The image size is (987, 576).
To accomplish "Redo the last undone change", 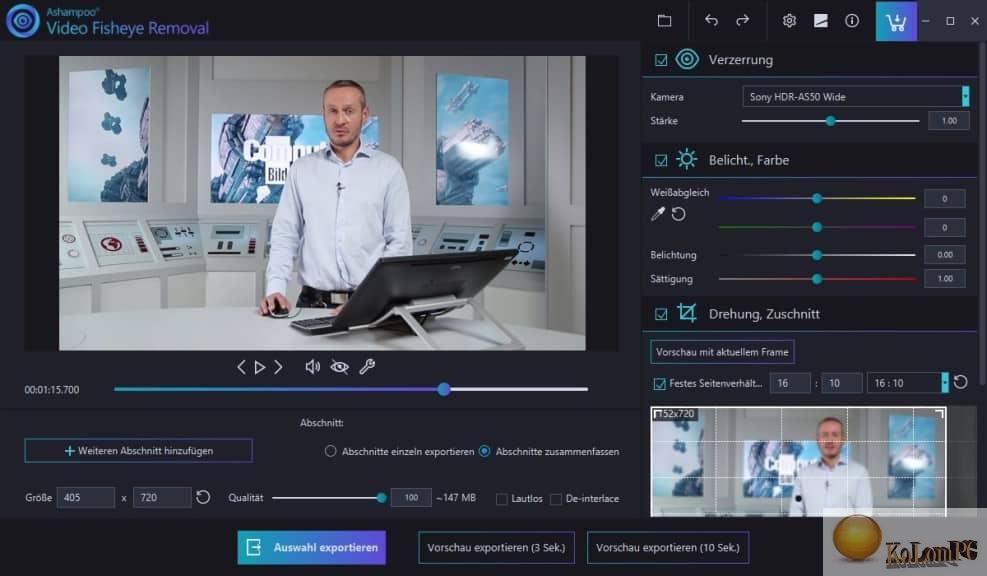I will tap(743, 21).
